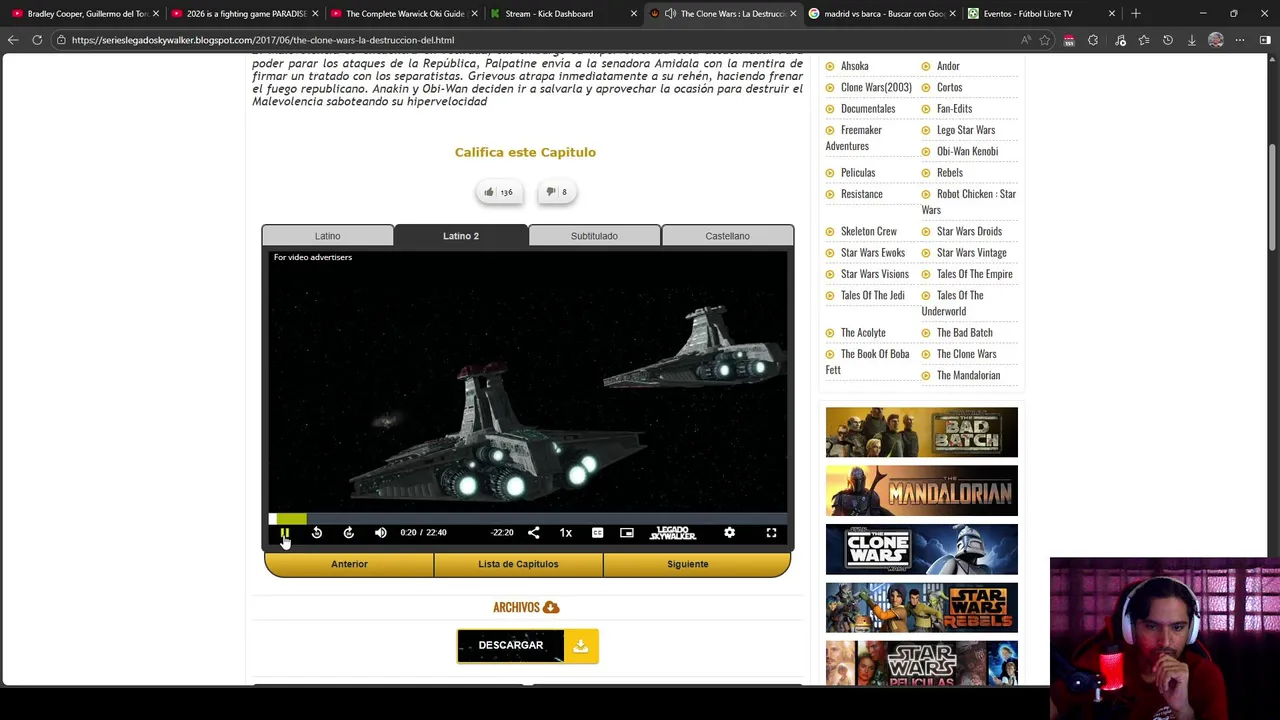Image resolution: width=1280 pixels, height=720 pixels.
Task: Open the favorites list icon
Action: point(1144,40)
